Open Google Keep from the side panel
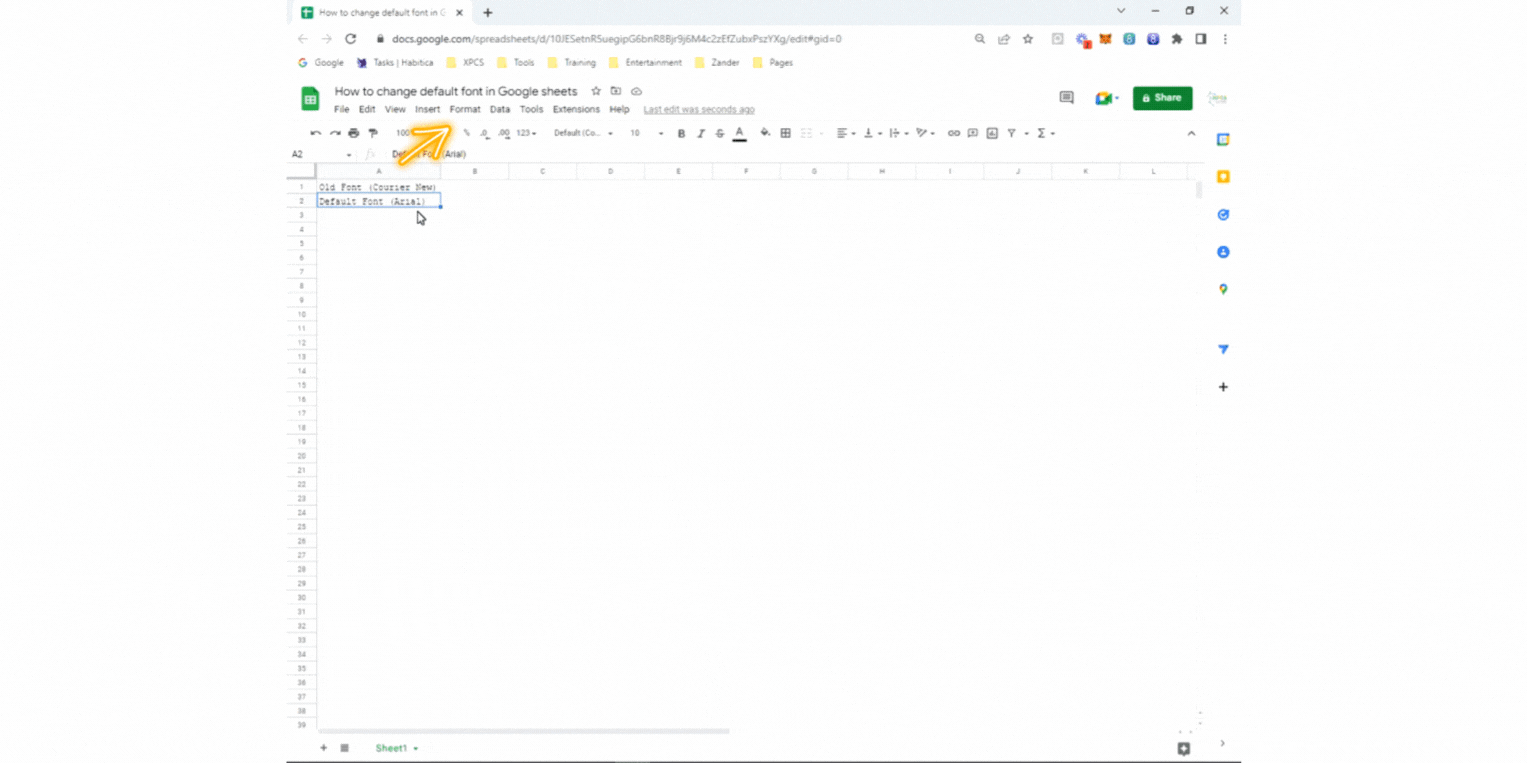Image resolution: width=1527 pixels, height=763 pixels. click(1222, 176)
